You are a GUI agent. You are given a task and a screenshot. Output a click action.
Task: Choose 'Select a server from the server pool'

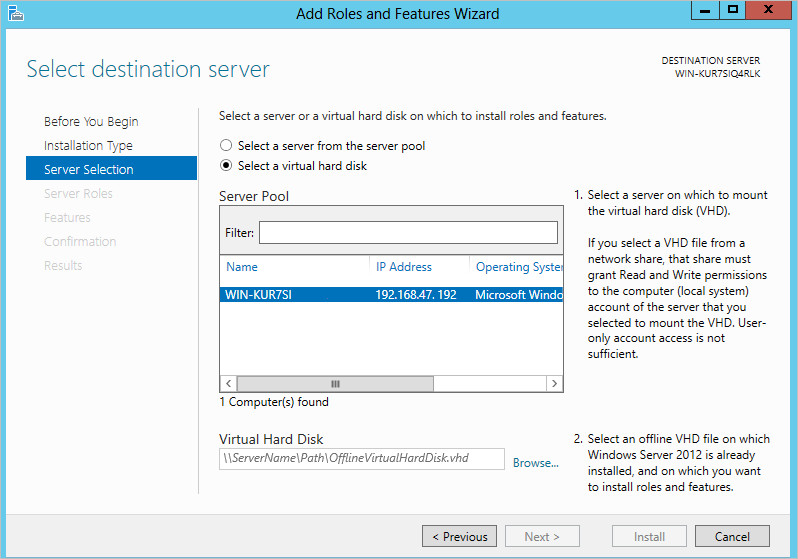point(226,146)
